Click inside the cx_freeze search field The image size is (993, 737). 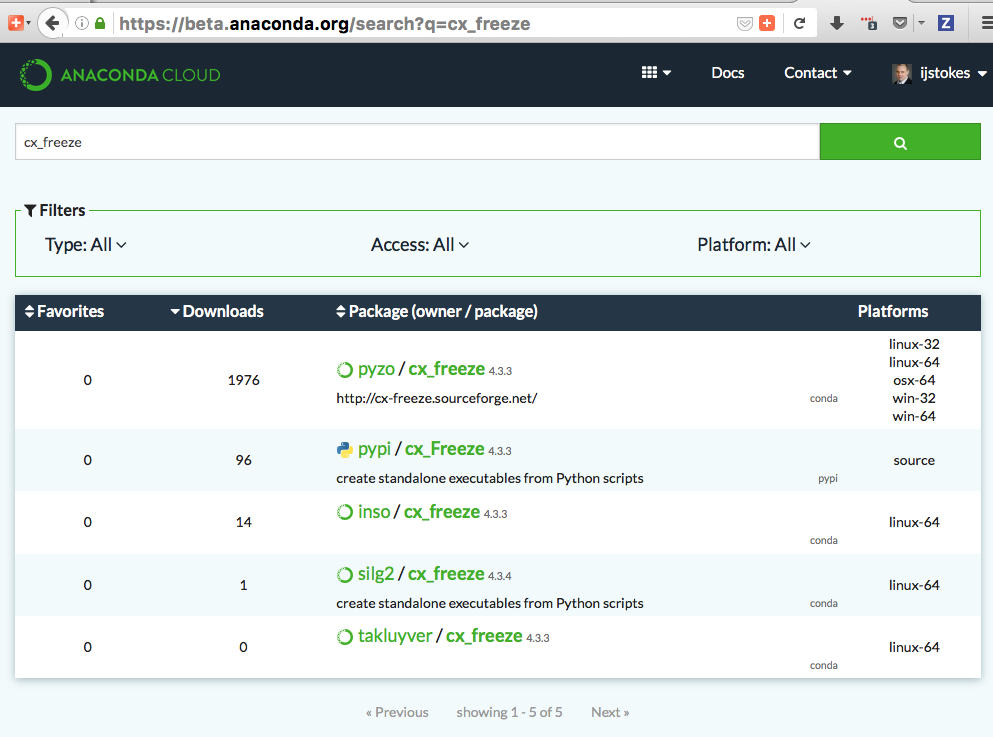tap(400, 141)
